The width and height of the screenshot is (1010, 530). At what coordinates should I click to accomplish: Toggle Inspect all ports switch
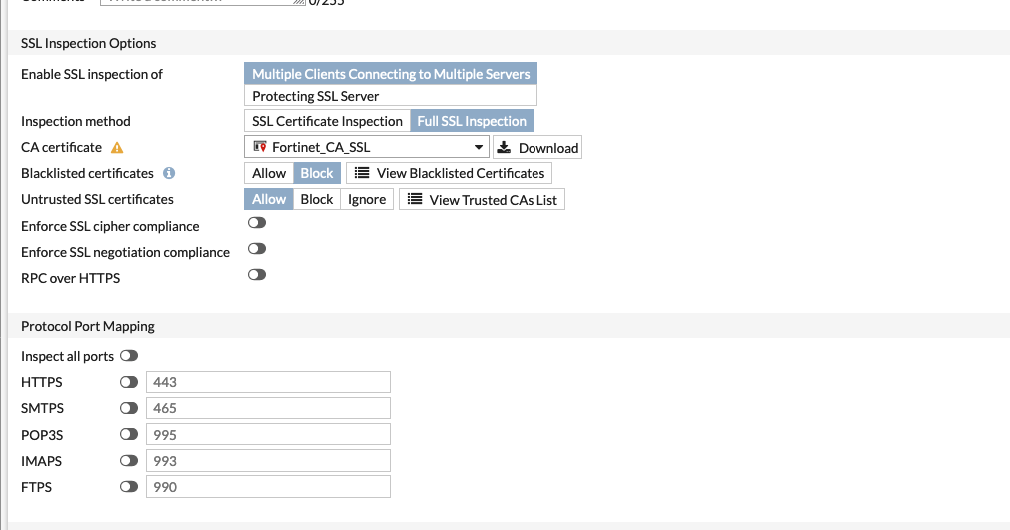[x=129, y=356]
